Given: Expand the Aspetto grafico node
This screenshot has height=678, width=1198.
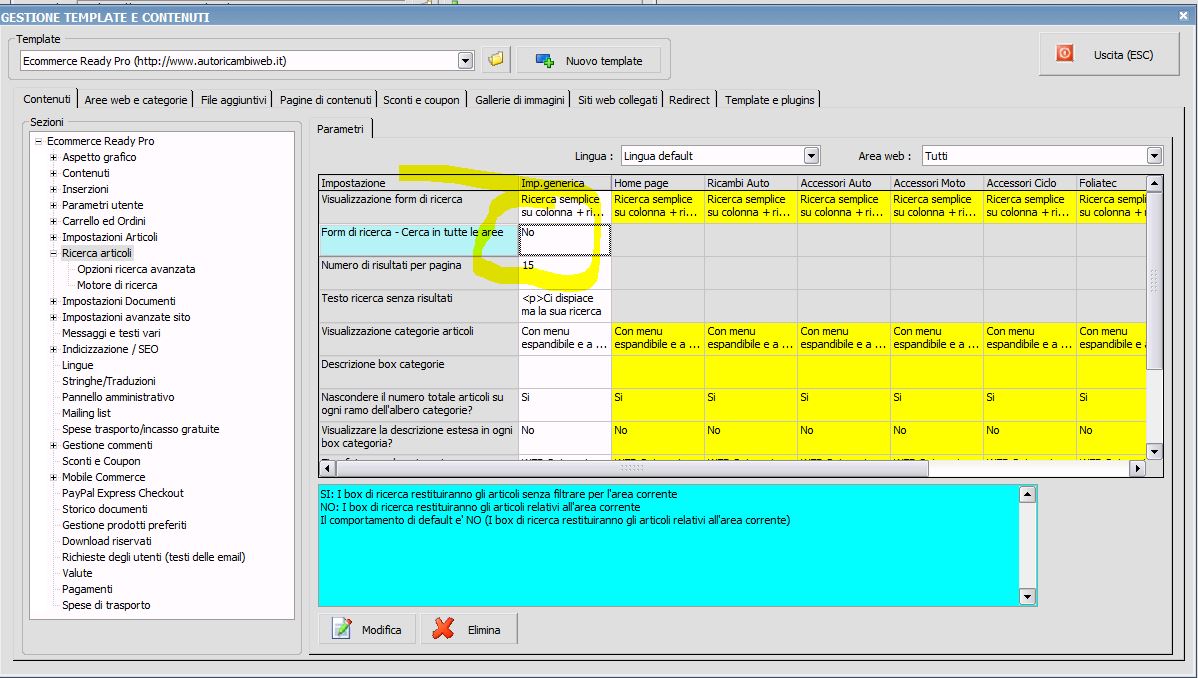Looking at the screenshot, I should coord(53,157).
